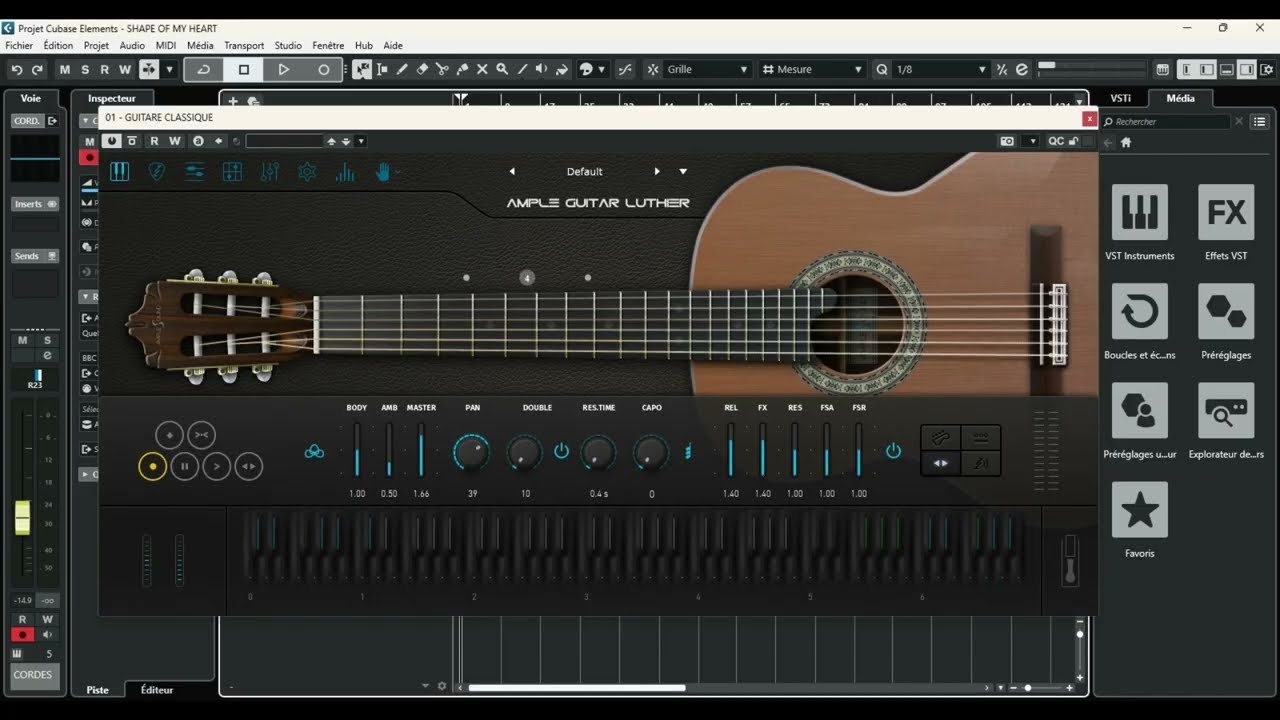Click the PAN knob in plugin
Screen dimensions: 1280x720
pyautogui.click(x=472, y=452)
